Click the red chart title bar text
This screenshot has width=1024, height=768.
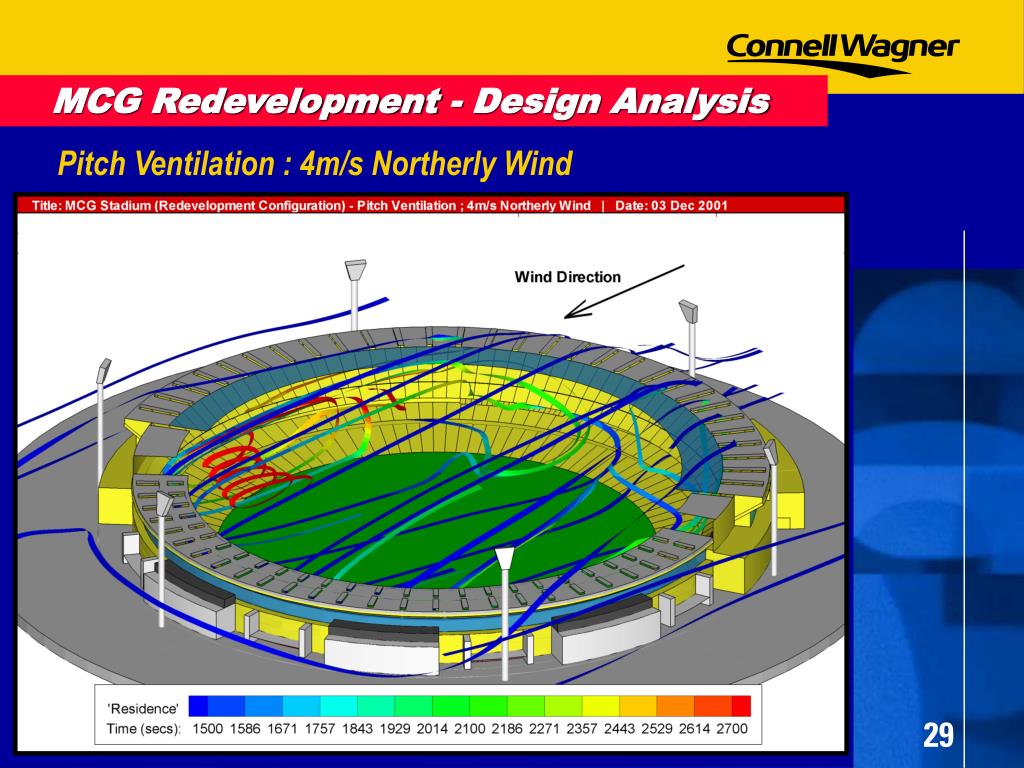379,205
